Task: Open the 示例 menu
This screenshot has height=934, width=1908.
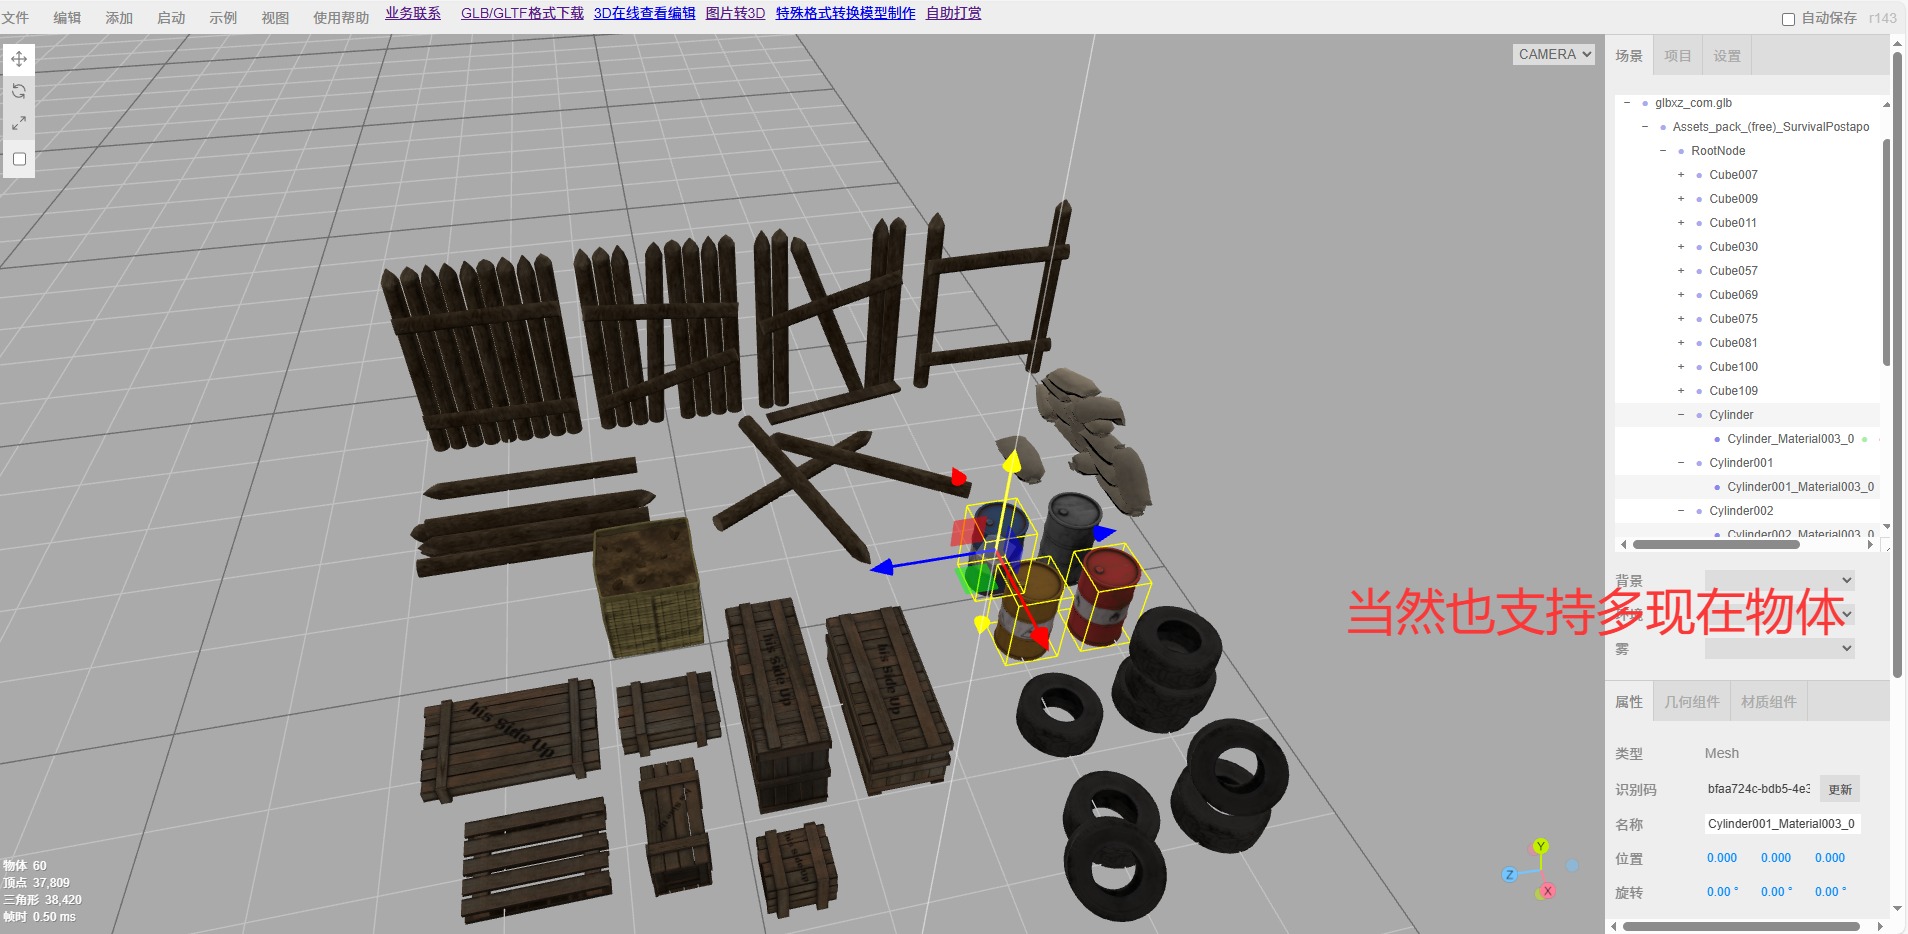Action: (223, 18)
